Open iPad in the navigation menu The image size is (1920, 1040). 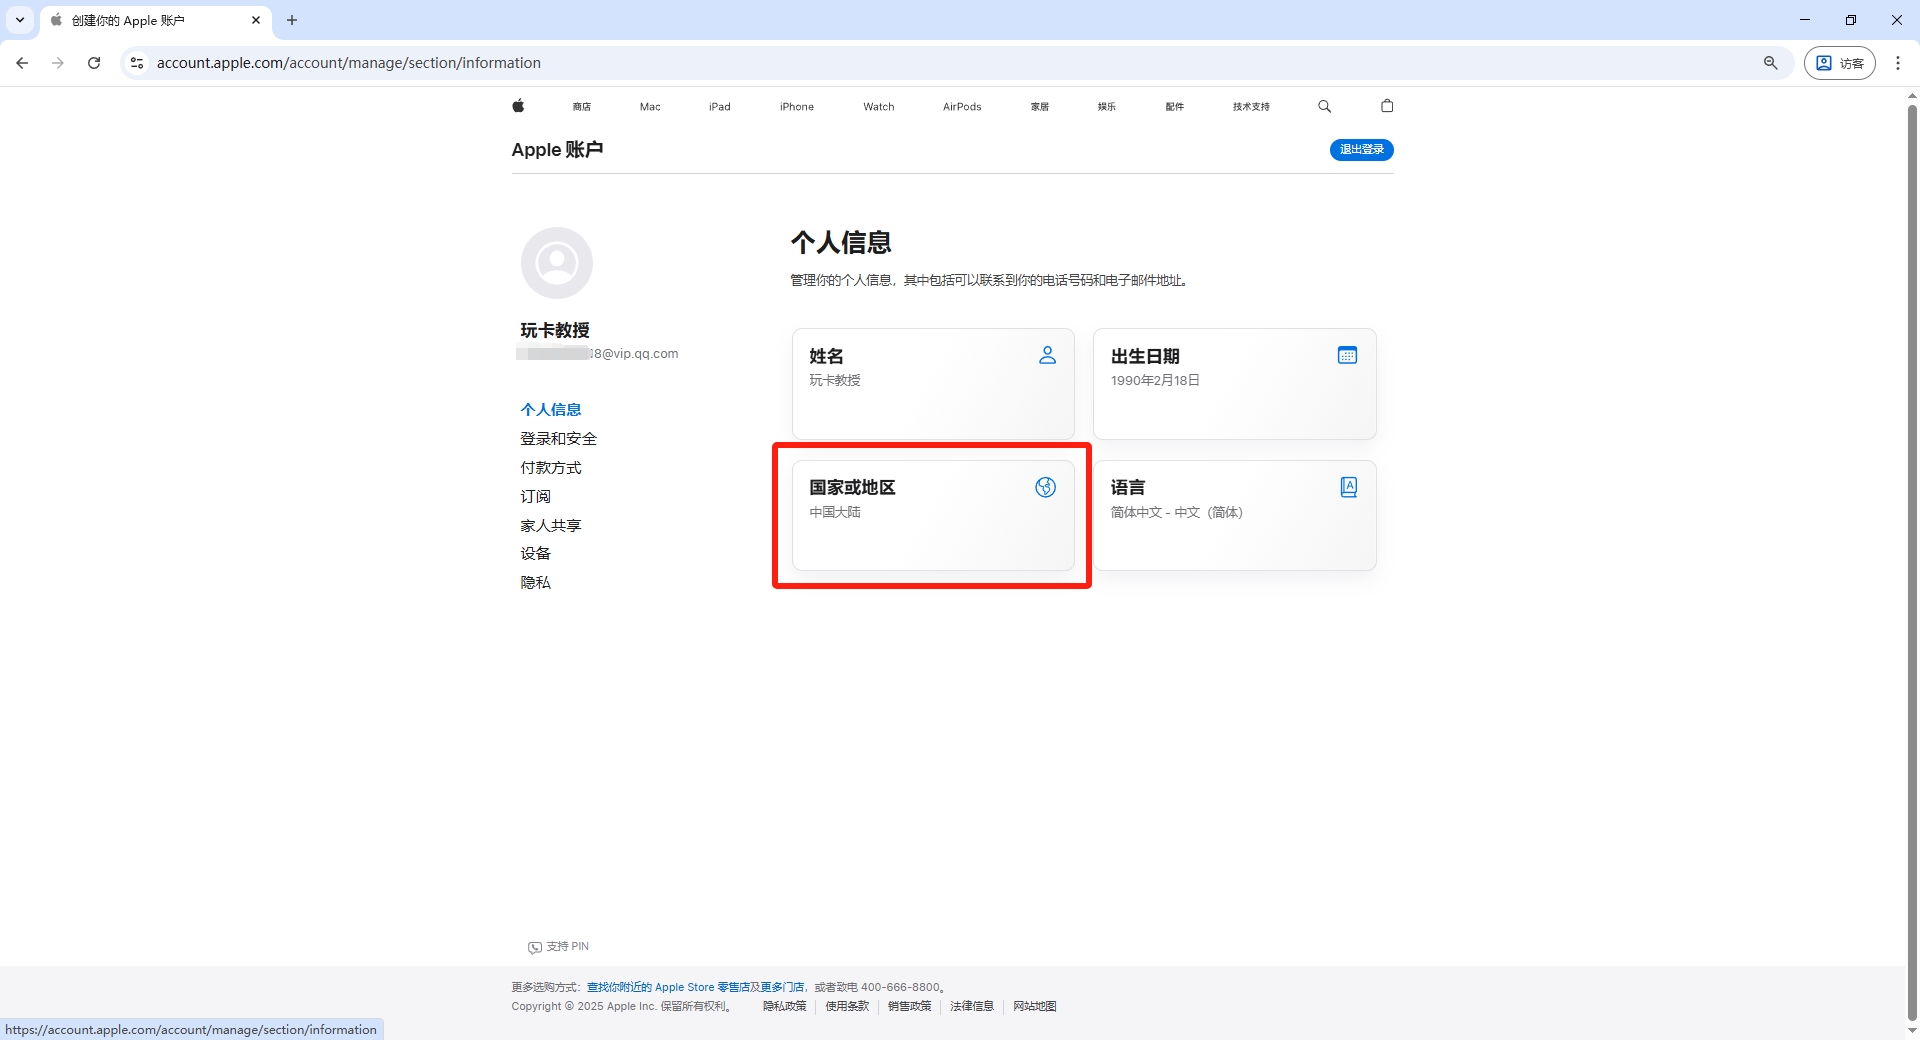tap(720, 106)
